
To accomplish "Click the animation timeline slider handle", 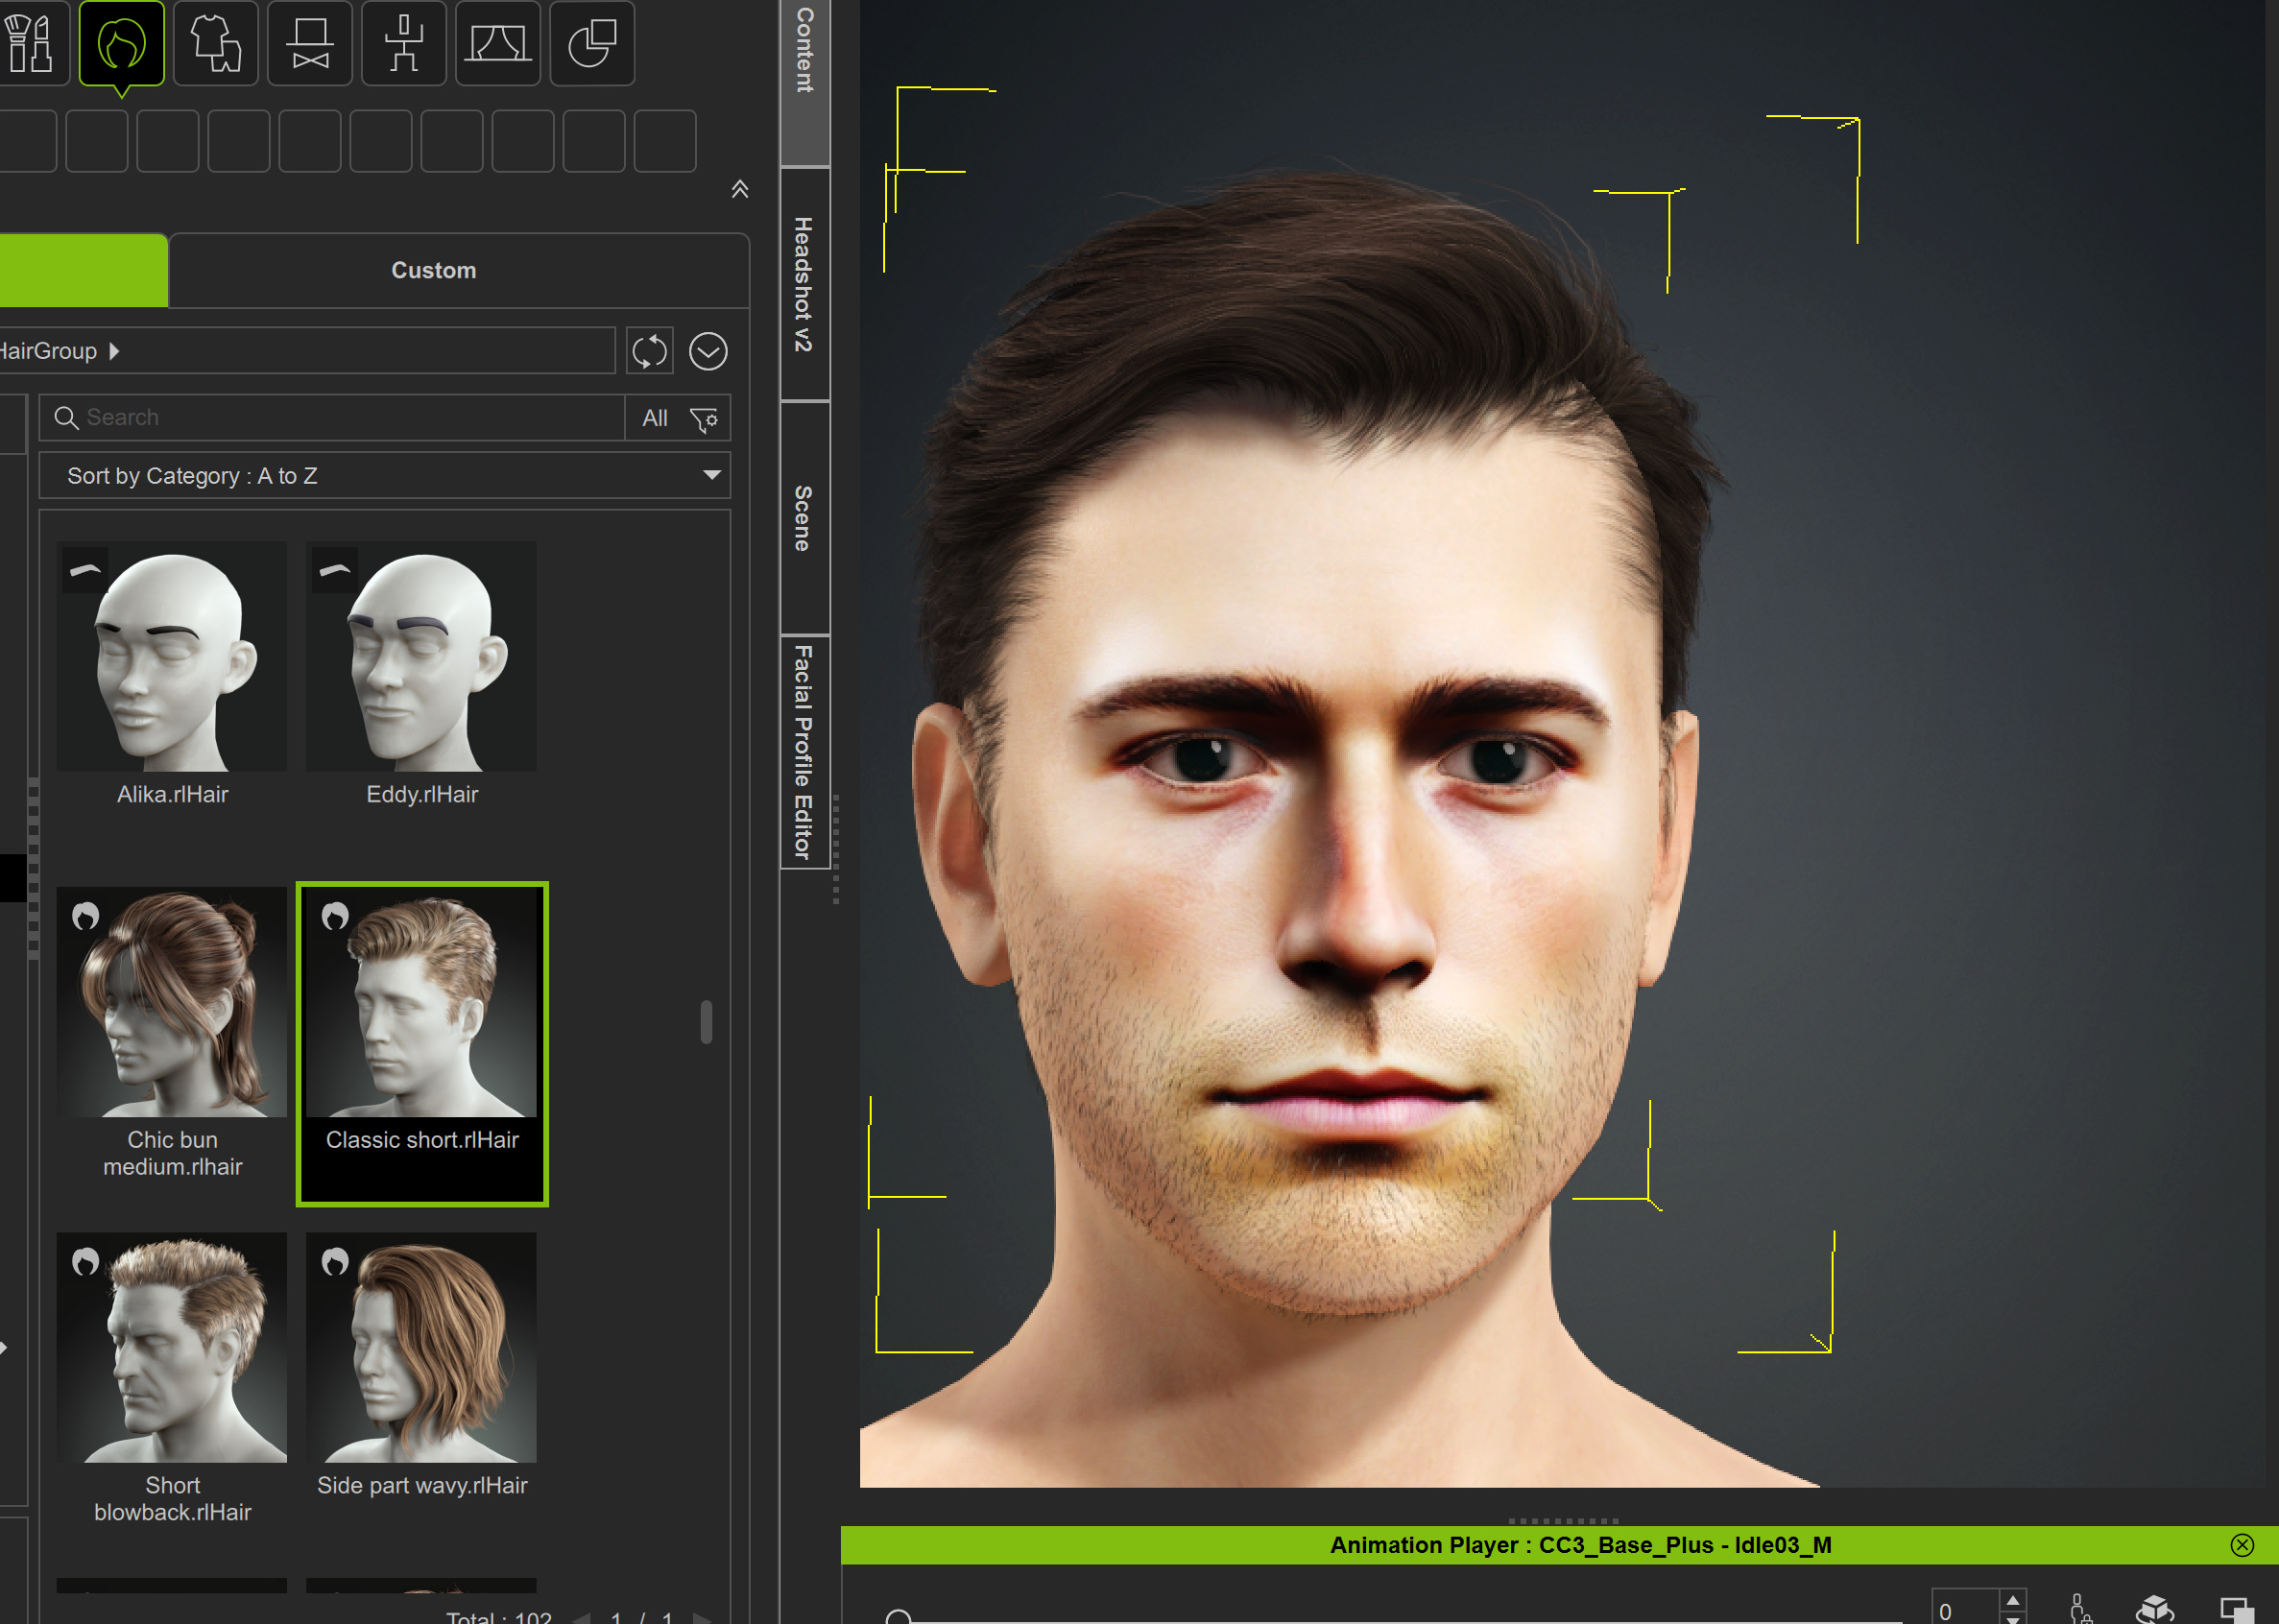I will pyautogui.click(x=898, y=1617).
